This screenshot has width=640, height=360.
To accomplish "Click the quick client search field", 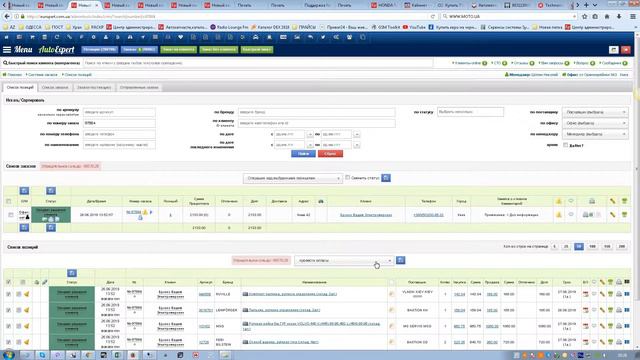I will click(x=258, y=63).
